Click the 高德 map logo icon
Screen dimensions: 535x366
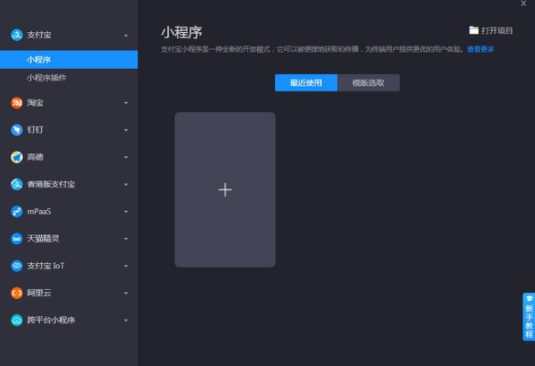coord(16,157)
